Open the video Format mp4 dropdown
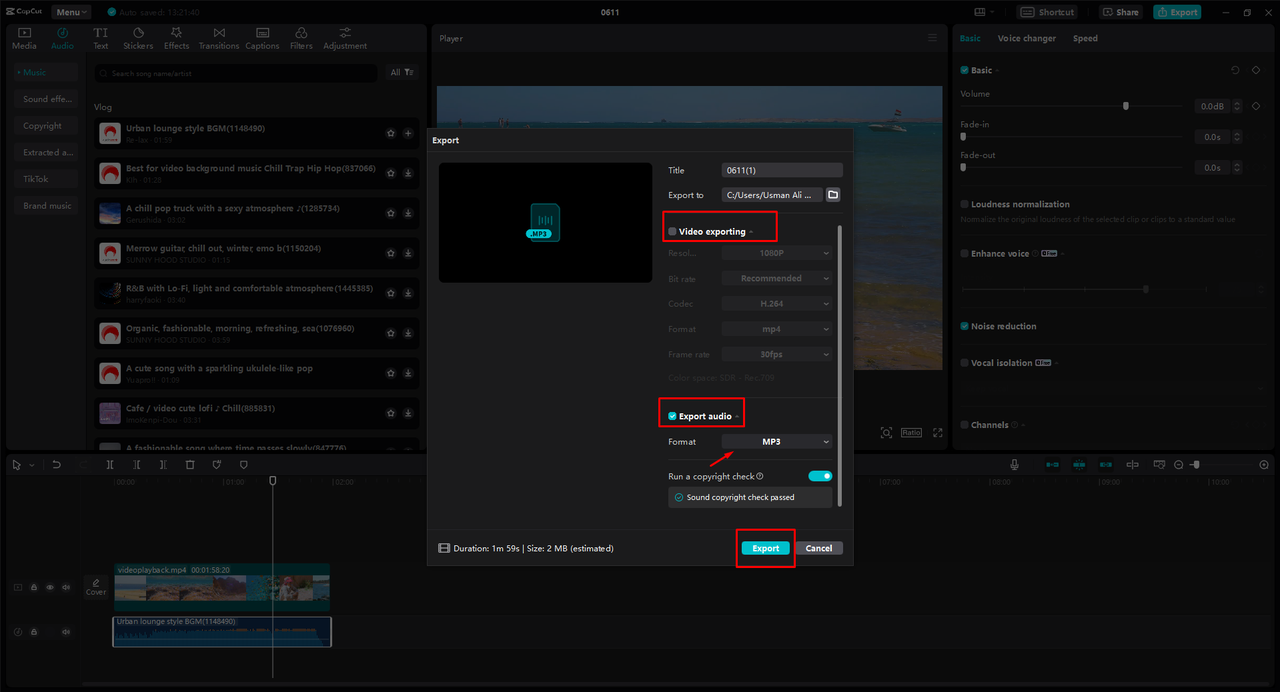This screenshot has height=692, width=1280. tap(777, 328)
